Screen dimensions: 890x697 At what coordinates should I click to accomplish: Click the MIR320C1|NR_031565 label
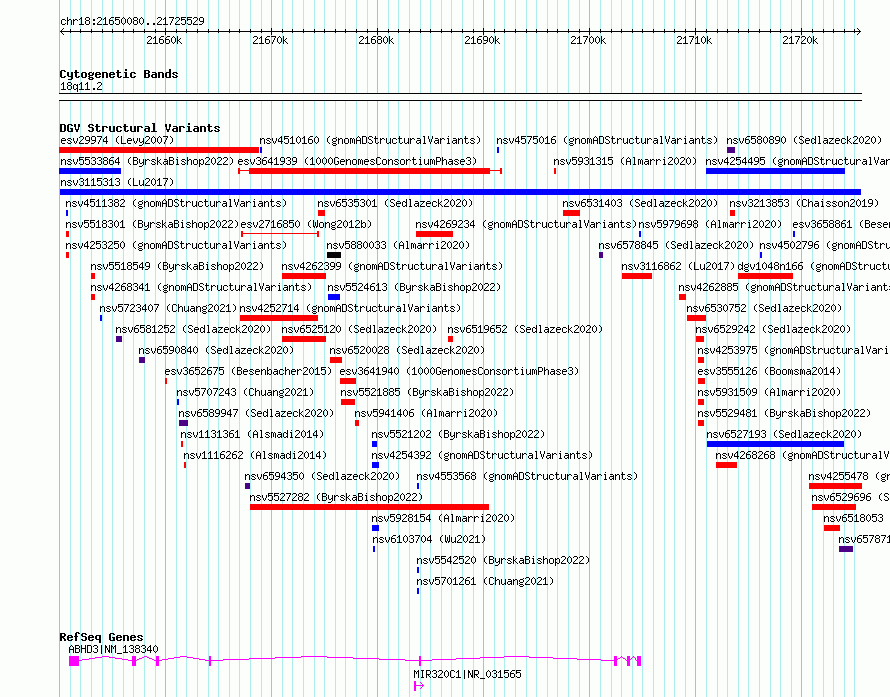click(467, 674)
